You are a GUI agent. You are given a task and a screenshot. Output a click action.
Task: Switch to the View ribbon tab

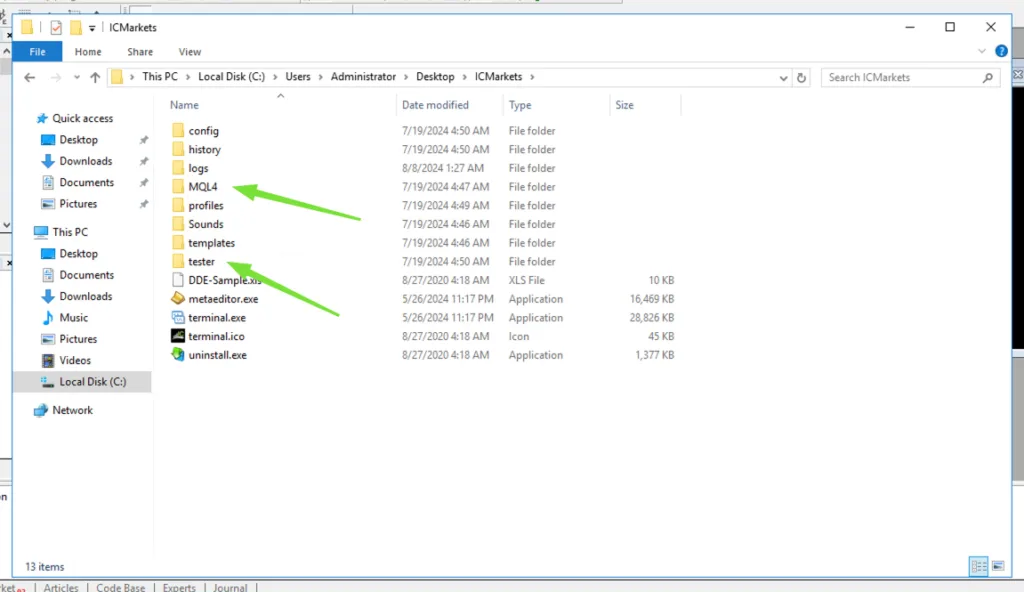189,52
